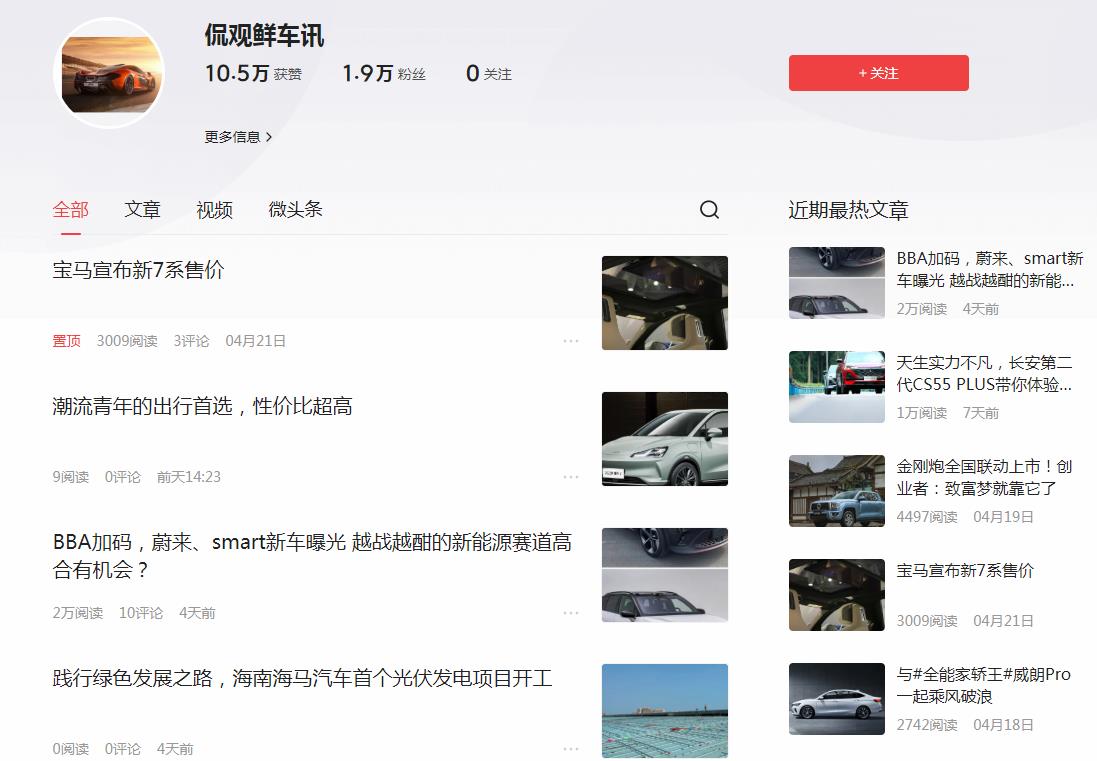This screenshot has height=761, width=1097.
Task: Open sidebar article 天生实力不凡，长安第二代CS55 PLUS
Action: pos(984,374)
